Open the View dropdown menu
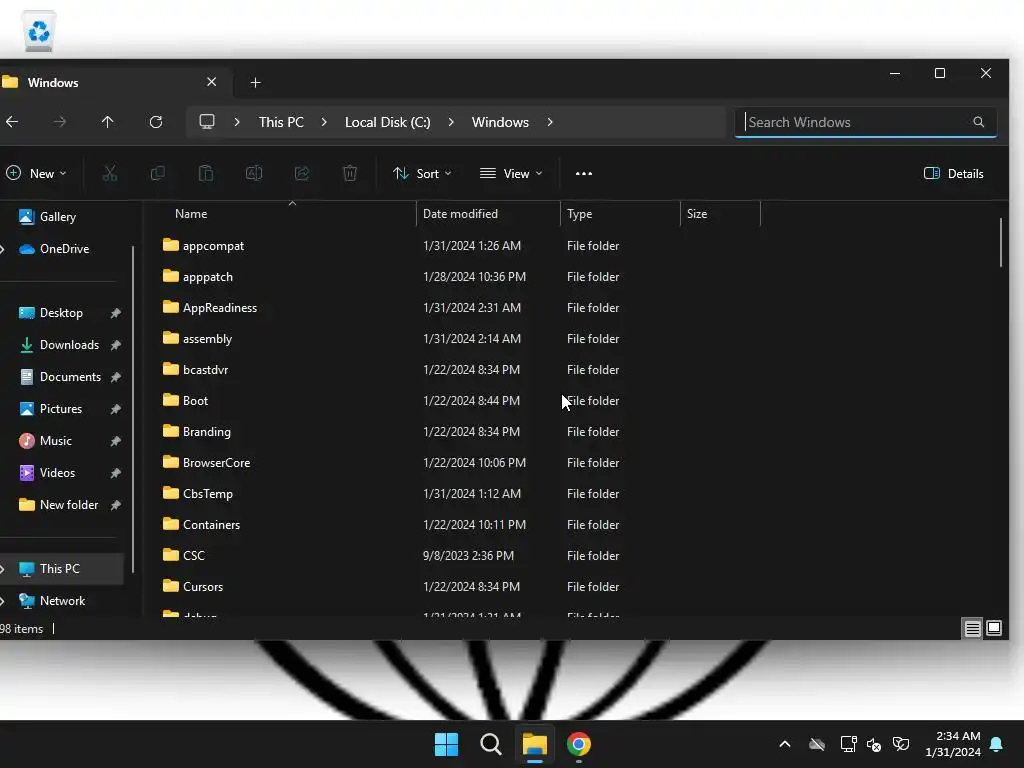The height and width of the screenshot is (768, 1024). point(511,173)
